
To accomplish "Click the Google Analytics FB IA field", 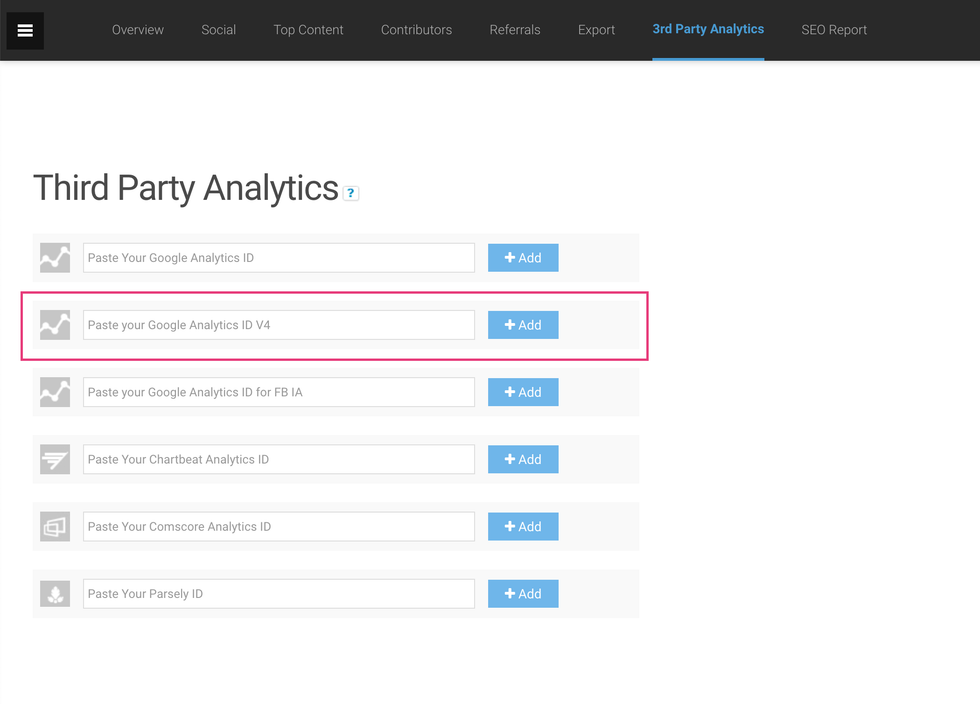I will [x=279, y=392].
